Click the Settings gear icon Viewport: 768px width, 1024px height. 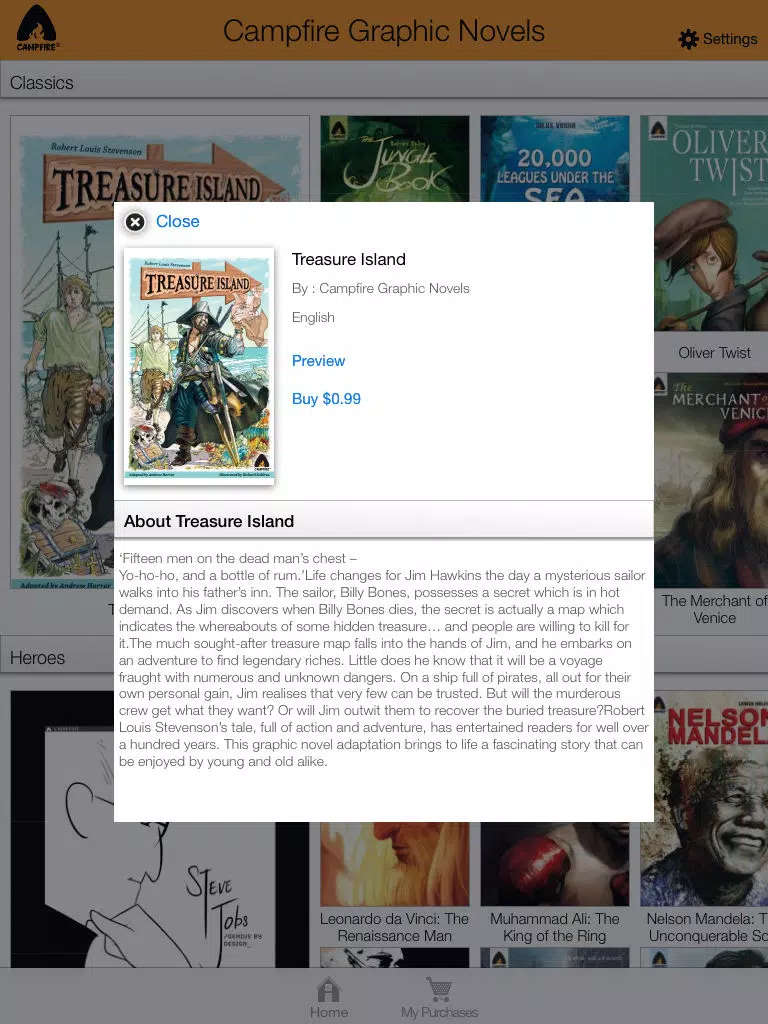tap(688, 39)
